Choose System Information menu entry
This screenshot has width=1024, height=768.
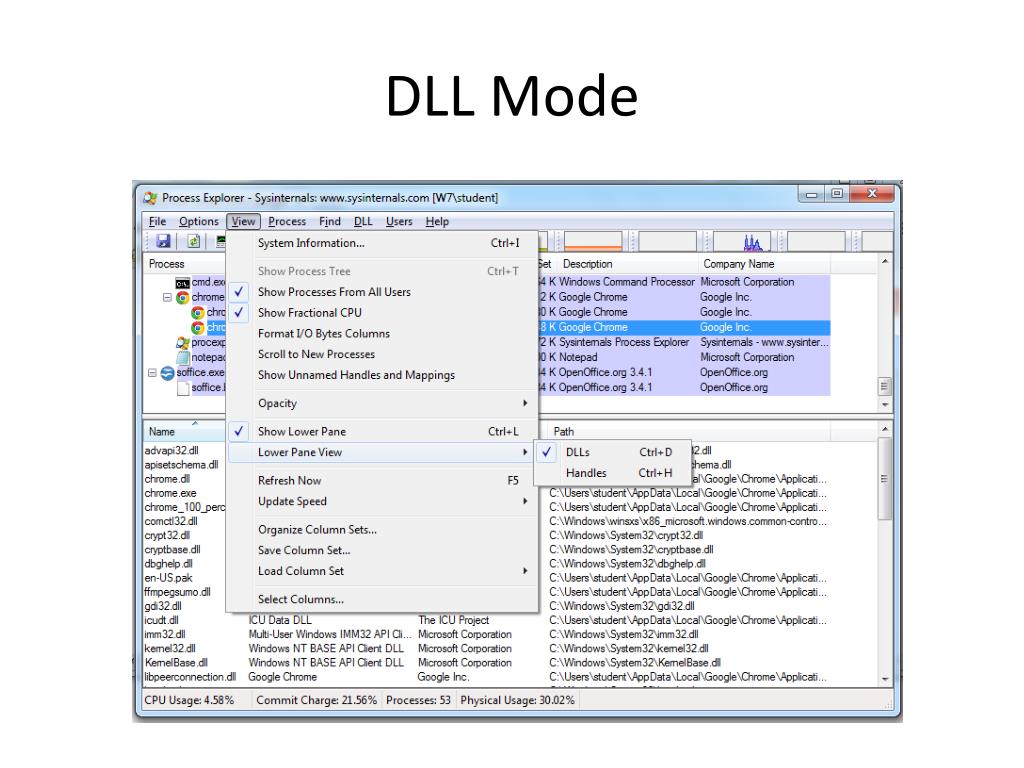(382, 243)
